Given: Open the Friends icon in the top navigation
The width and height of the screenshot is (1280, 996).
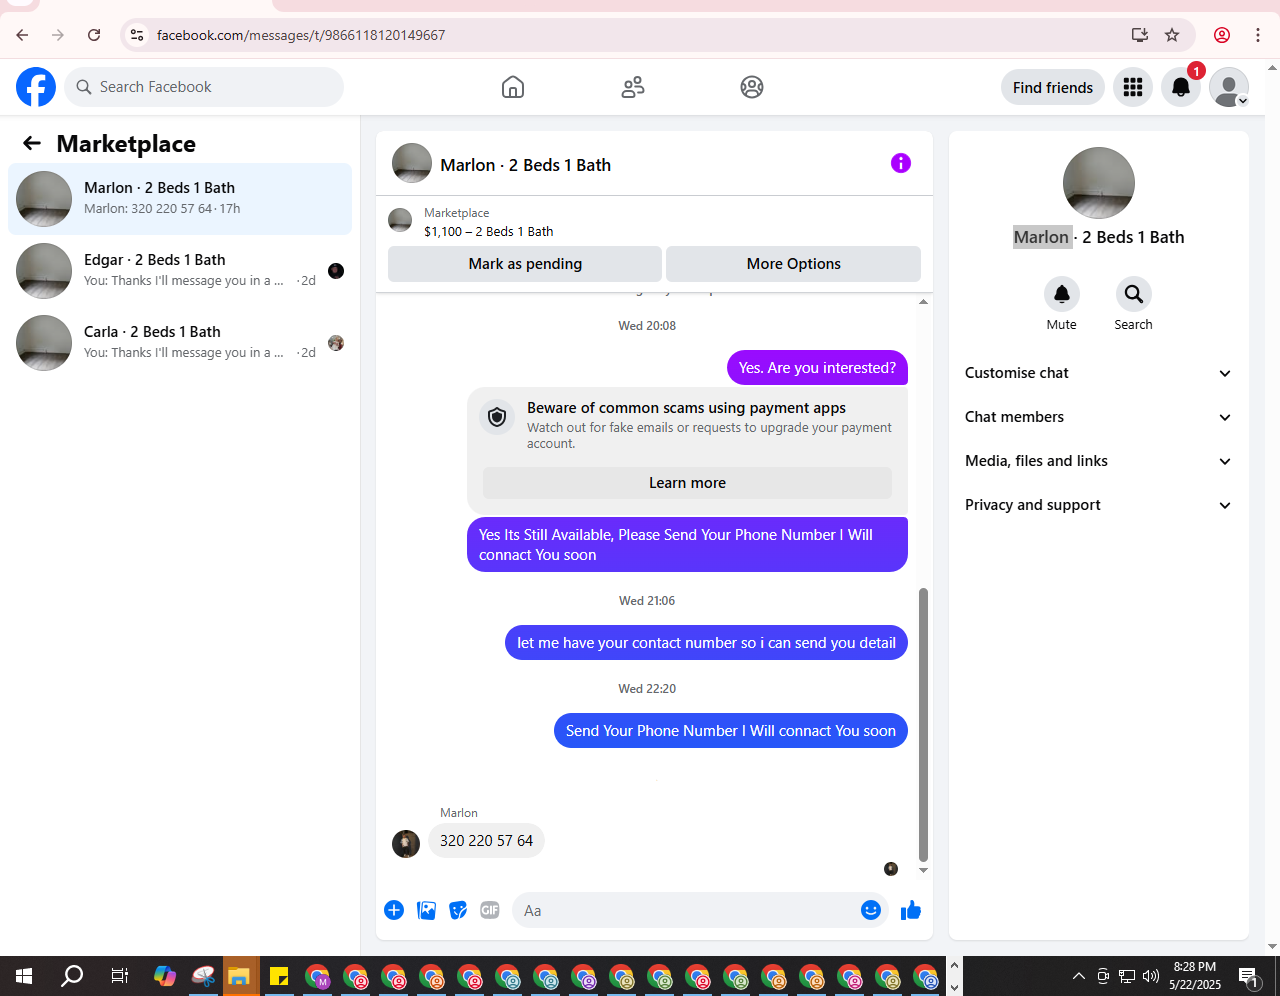Looking at the screenshot, I should coord(633,87).
